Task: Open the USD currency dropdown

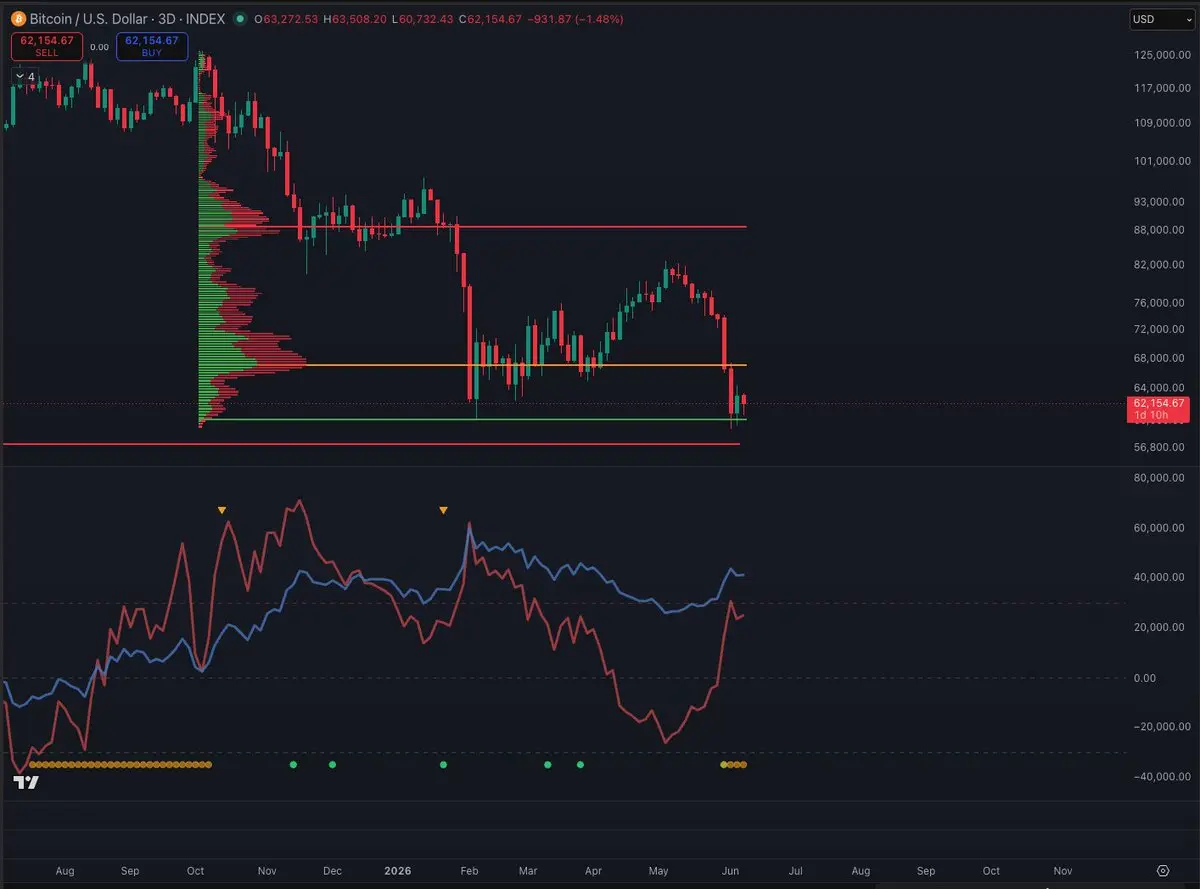Action: click(1161, 19)
